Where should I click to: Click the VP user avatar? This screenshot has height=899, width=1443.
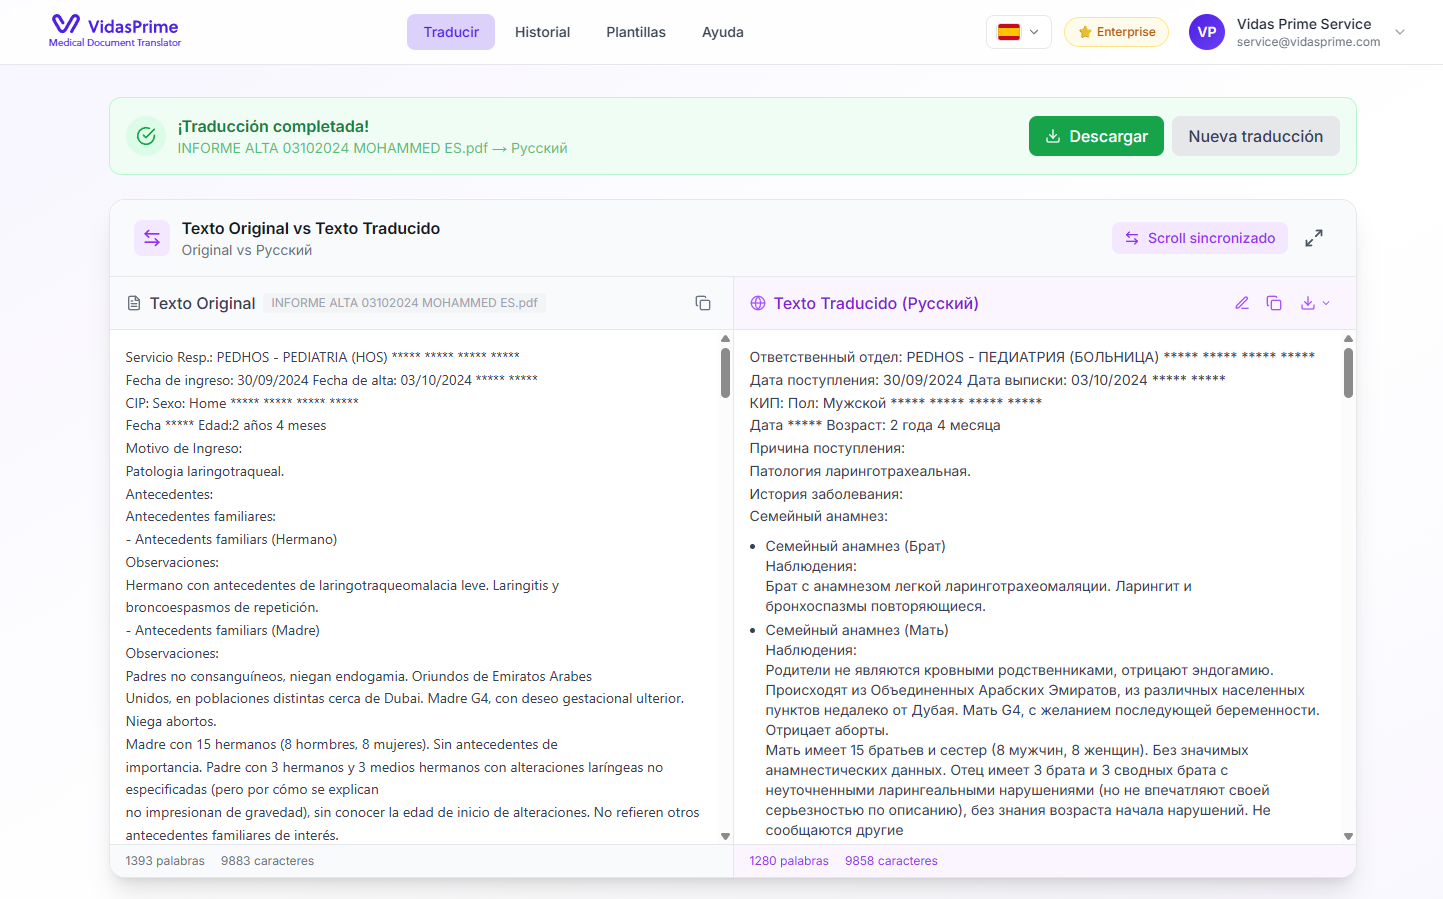1206,32
